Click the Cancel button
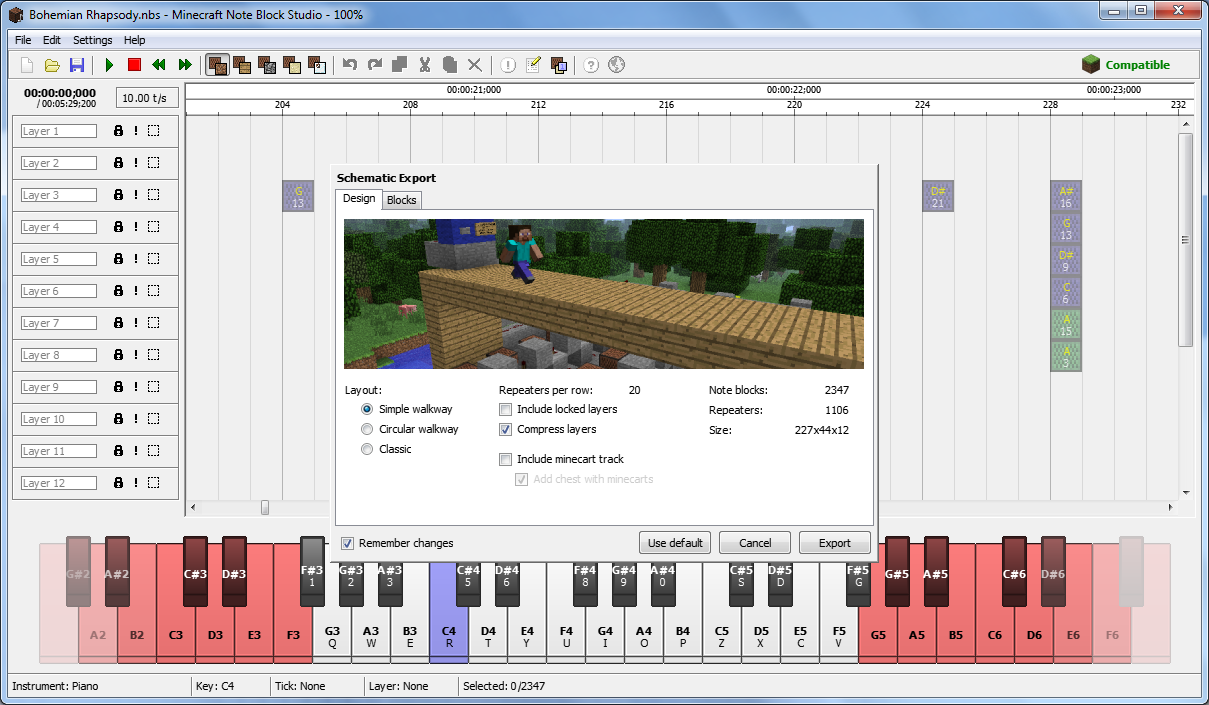Viewport: 1209px width, 705px height. (x=755, y=543)
